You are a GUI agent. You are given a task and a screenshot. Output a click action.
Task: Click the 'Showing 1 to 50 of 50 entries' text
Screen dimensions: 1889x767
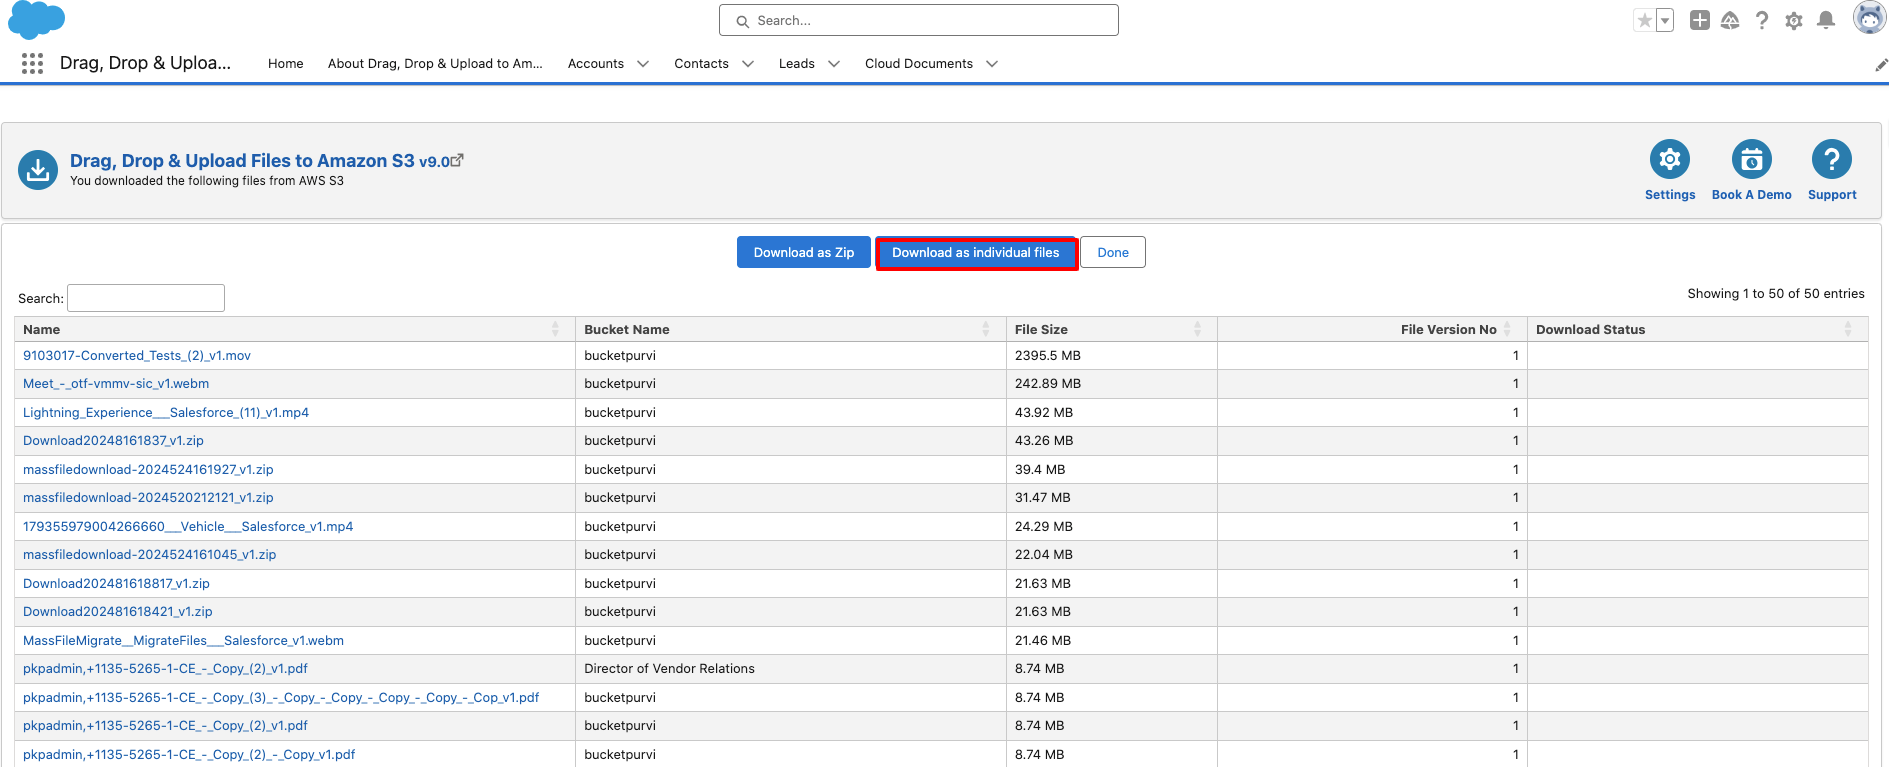click(1776, 294)
